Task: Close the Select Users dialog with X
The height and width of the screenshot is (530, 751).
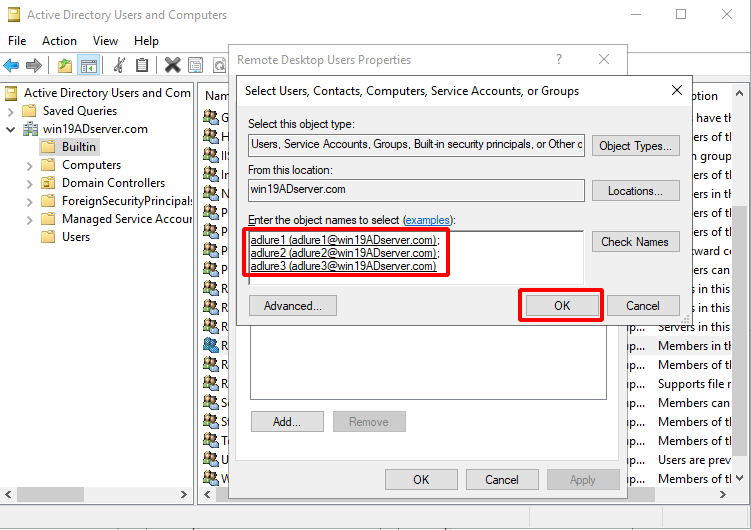Action: 677,90
